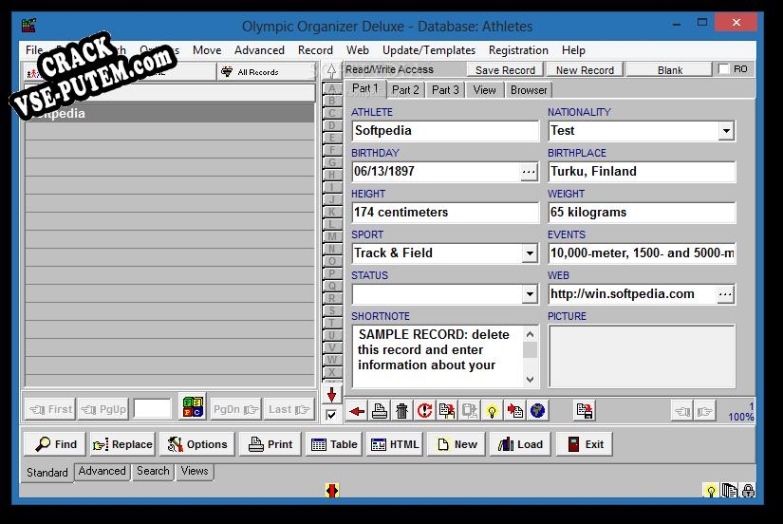Click the Web field ellipsis button
The image size is (783, 524).
coord(725,294)
